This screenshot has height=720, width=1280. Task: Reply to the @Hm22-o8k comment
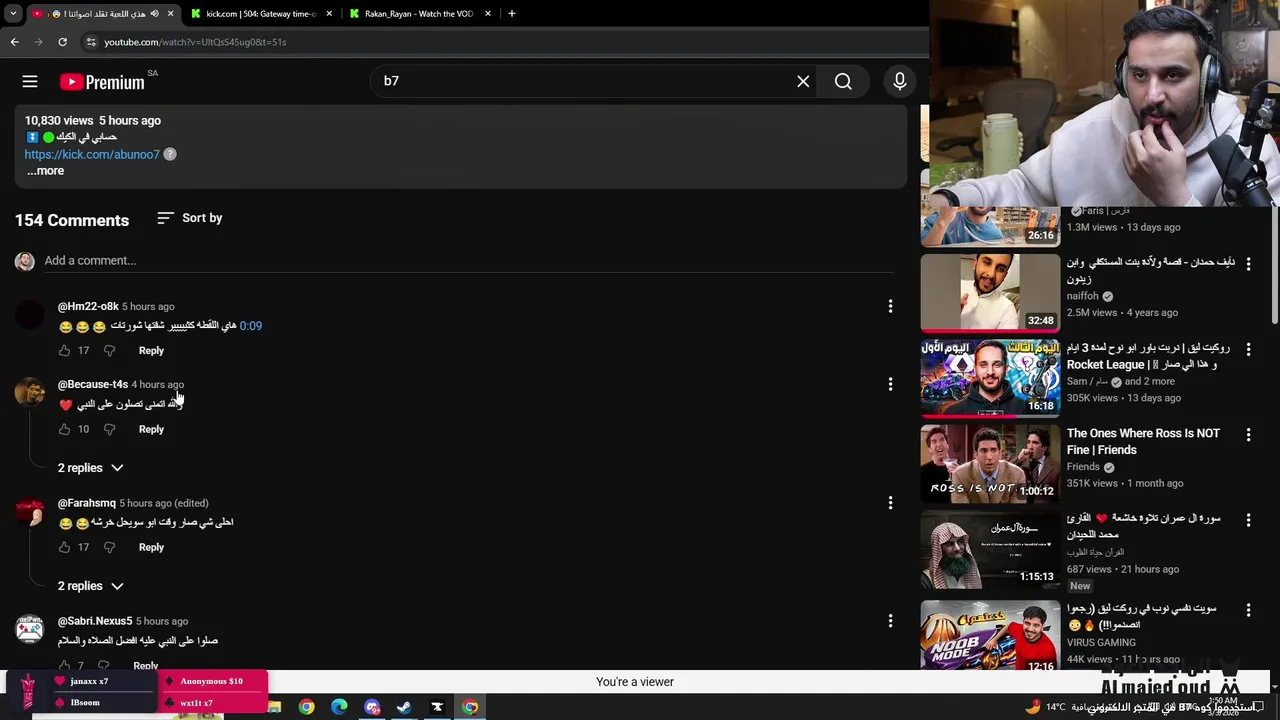[151, 351]
